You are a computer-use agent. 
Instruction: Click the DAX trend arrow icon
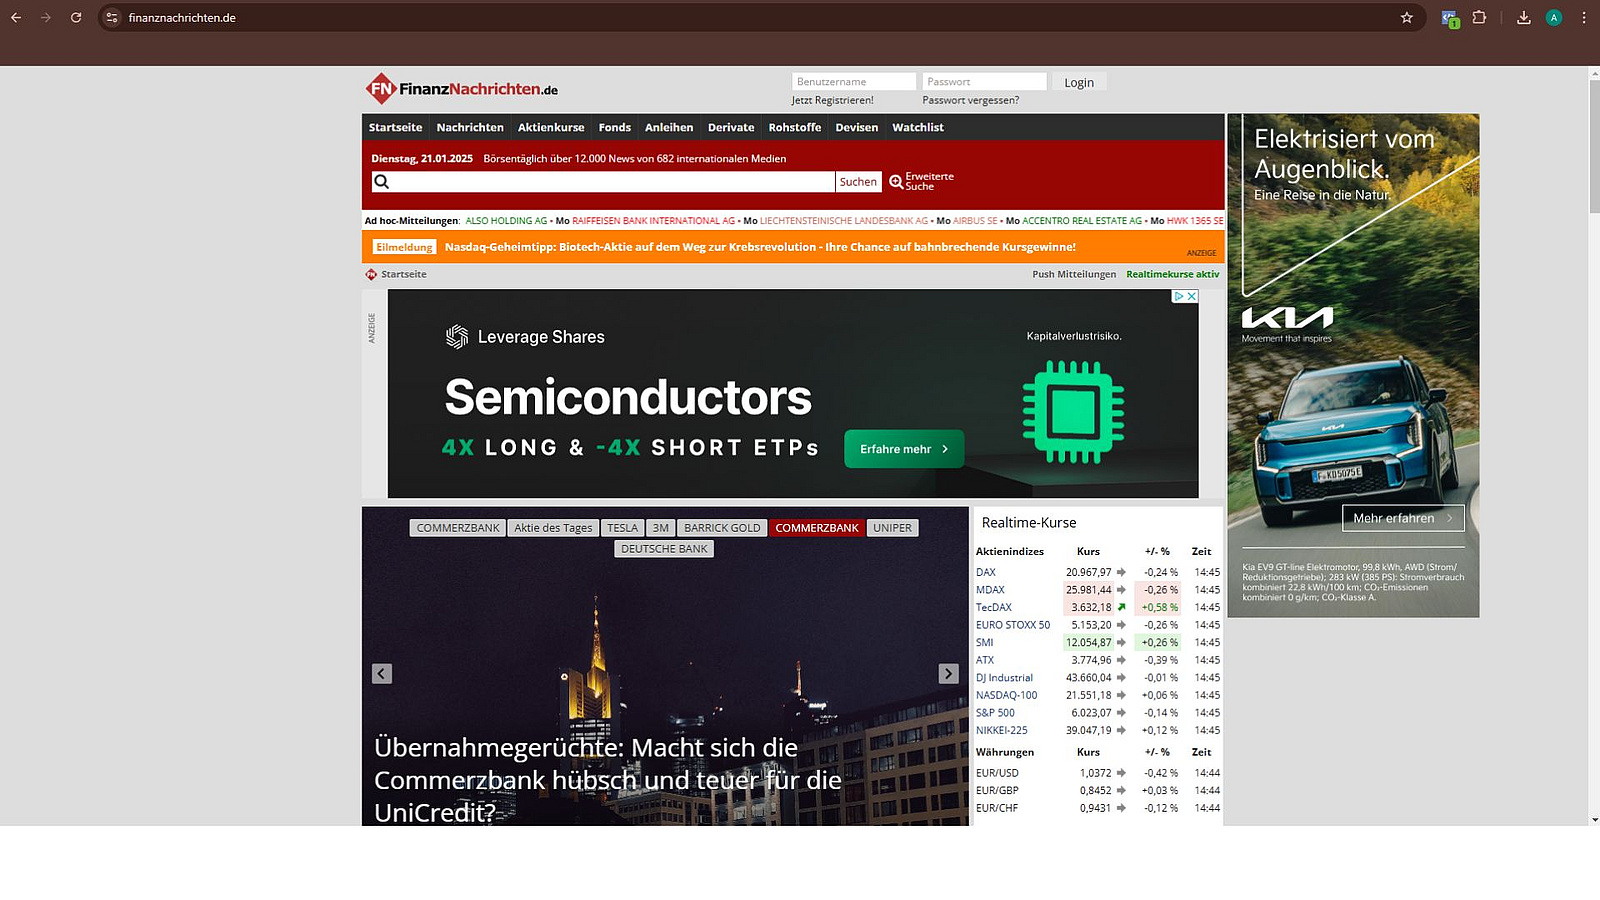[1121, 572]
